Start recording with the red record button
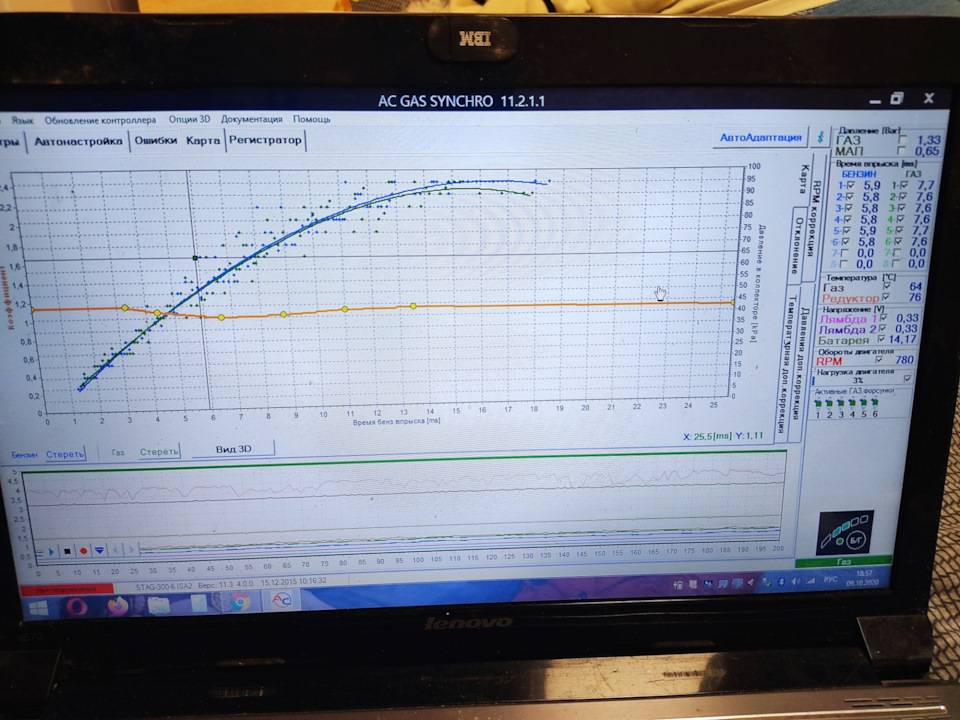 pyautogui.click(x=83, y=551)
